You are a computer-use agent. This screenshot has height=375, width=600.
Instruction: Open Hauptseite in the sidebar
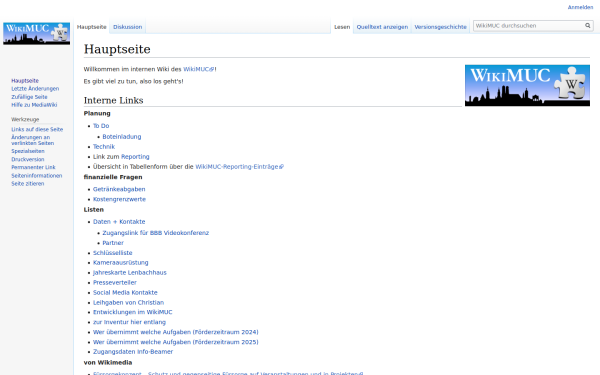coord(25,81)
